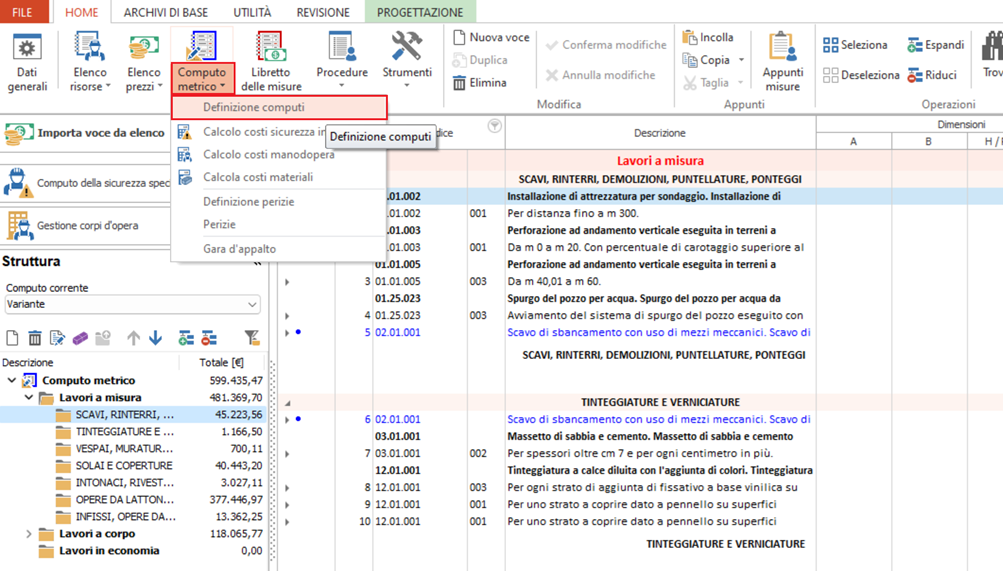Expand row 7 with code 03.01.001

tap(287, 454)
